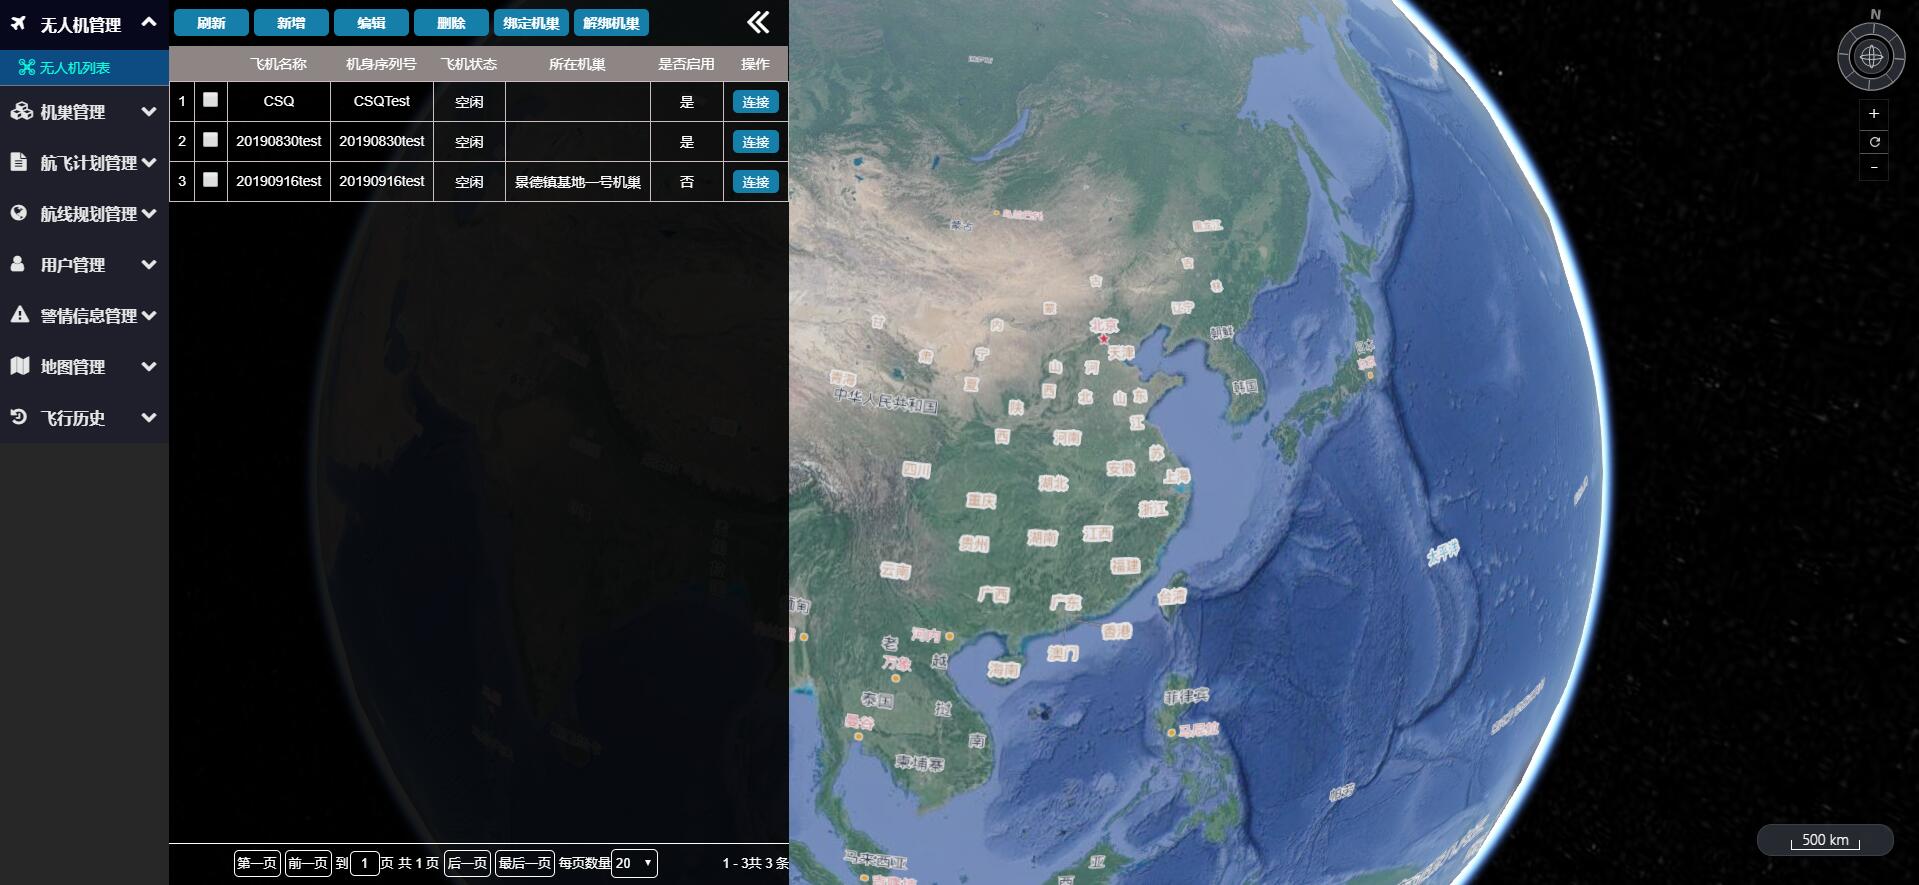
Task: Check the checkbox for row 2, 20190830test
Action: 210,140
